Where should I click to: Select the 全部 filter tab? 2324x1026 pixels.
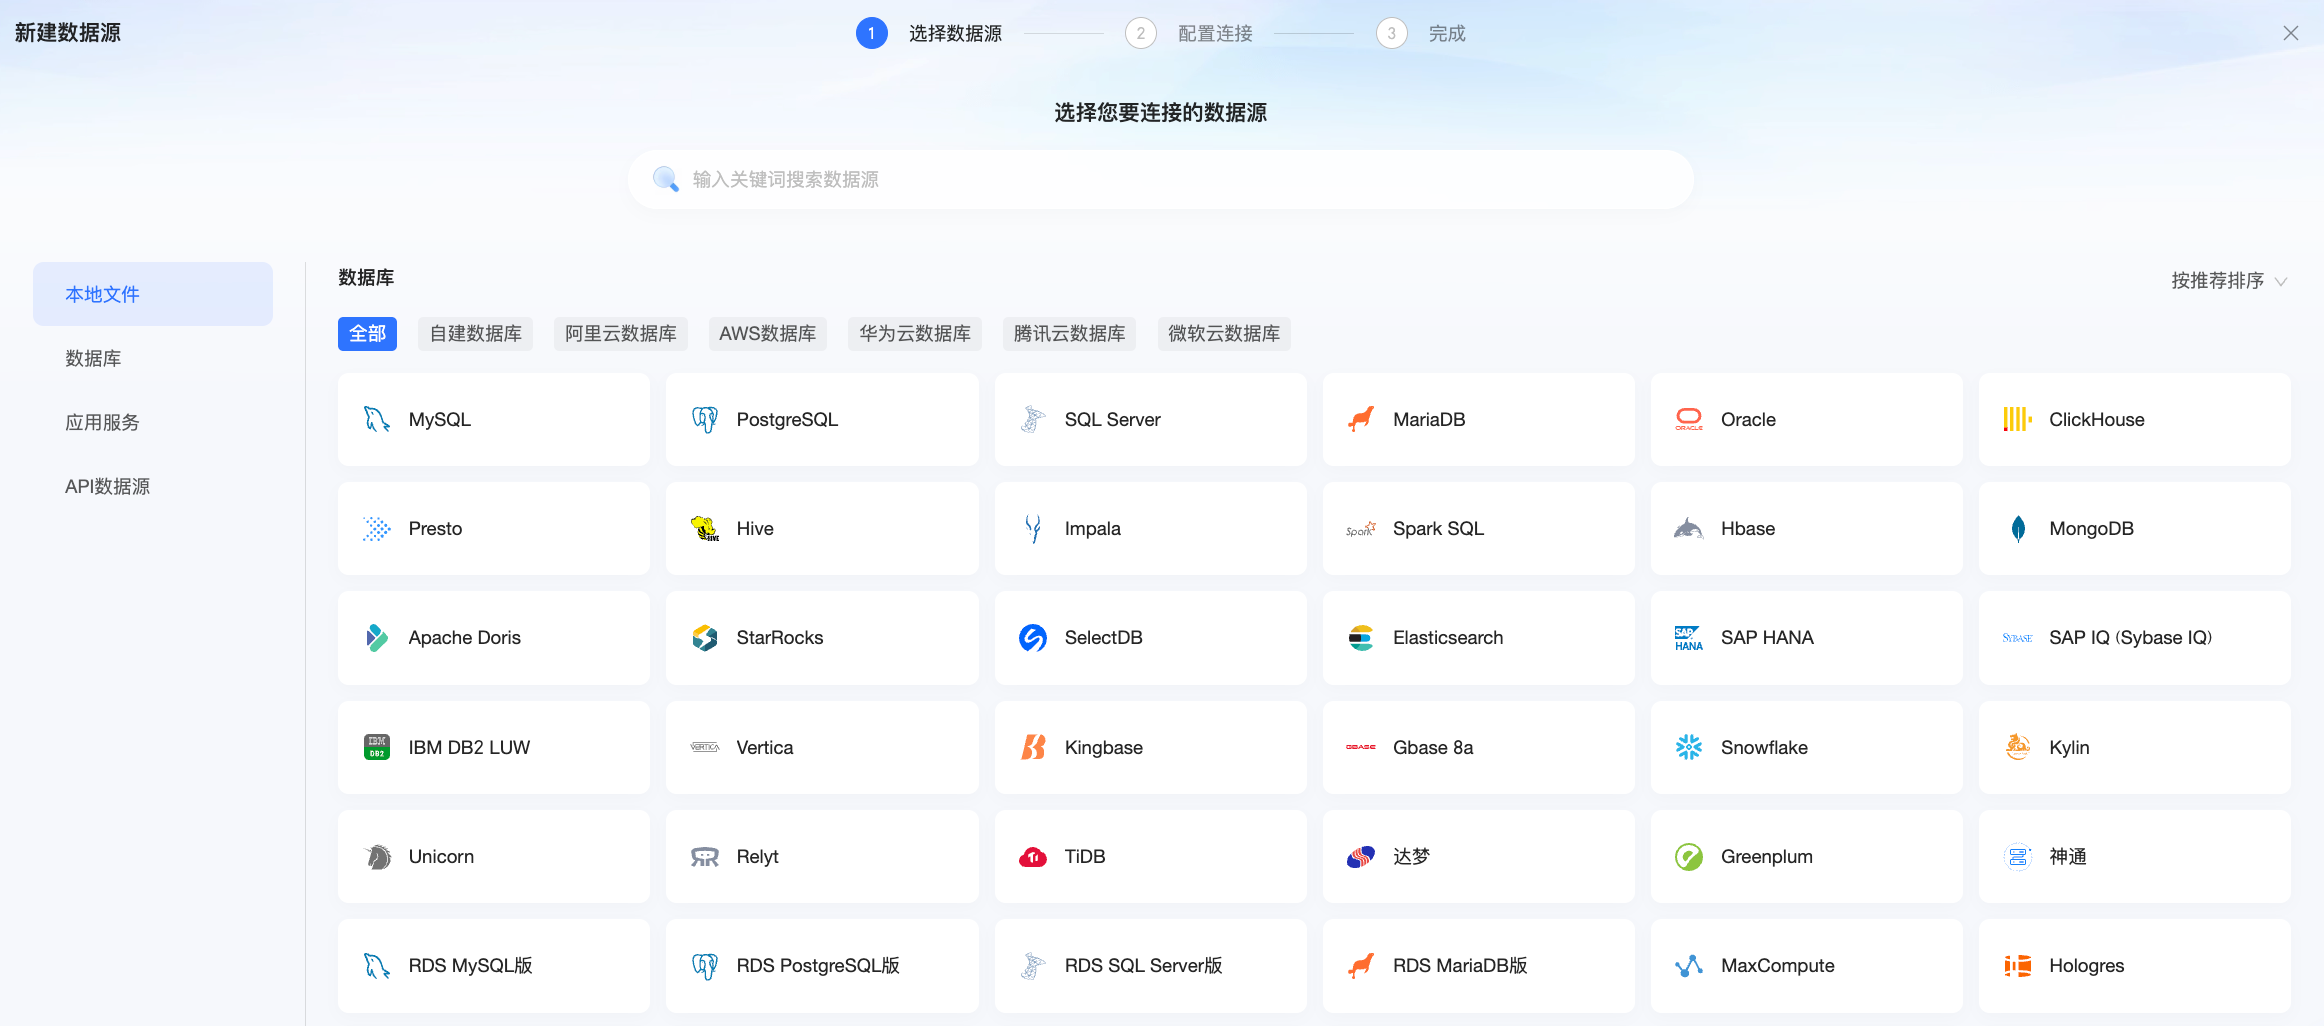367,334
